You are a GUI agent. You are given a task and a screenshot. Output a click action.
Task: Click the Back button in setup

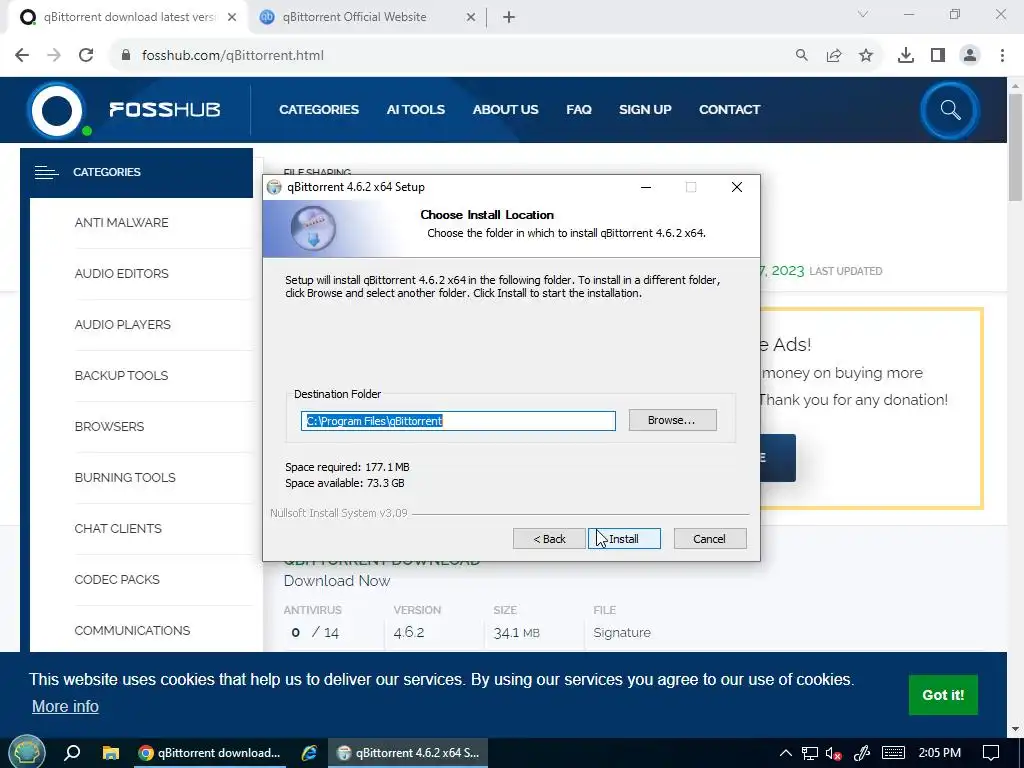tap(549, 539)
